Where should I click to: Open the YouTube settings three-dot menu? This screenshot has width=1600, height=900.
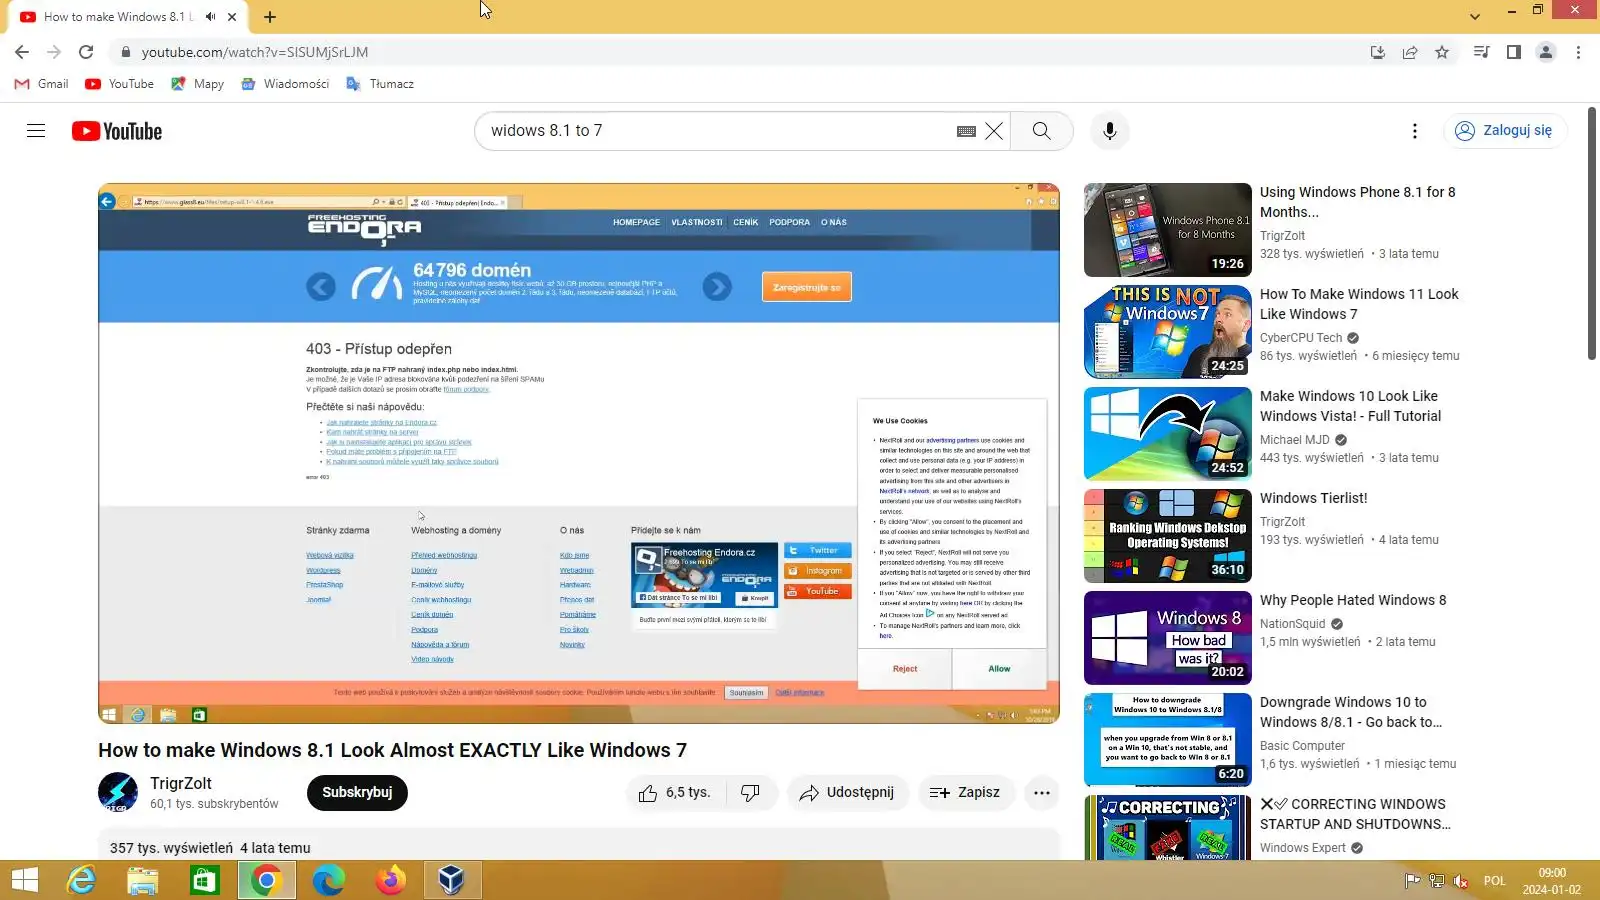pyautogui.click(x=1414, y=131)
